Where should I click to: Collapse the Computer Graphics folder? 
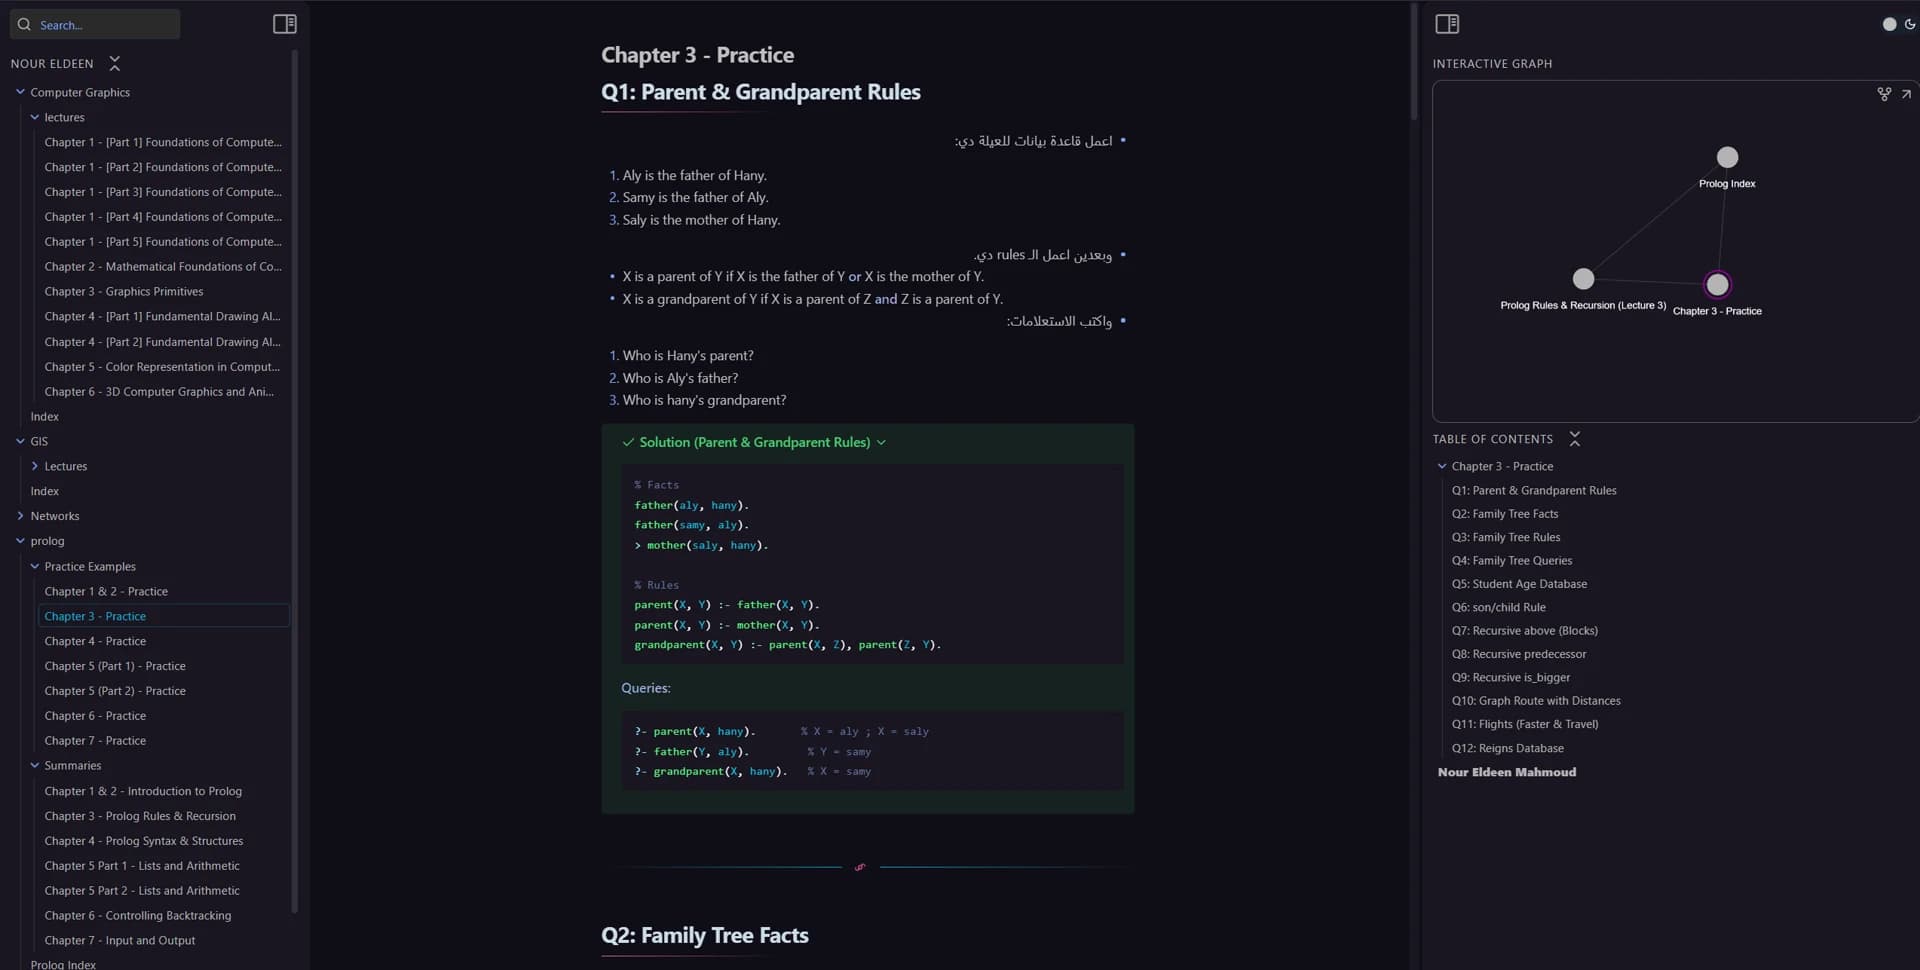(x=20, y=92)
